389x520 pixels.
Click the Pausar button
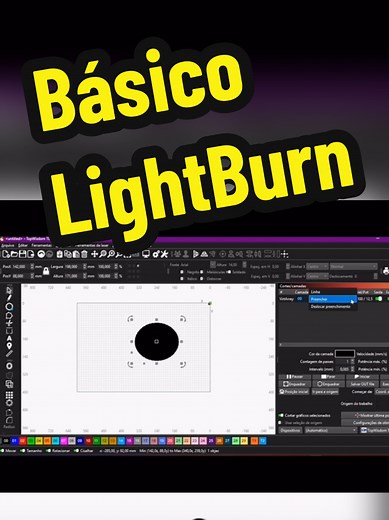click(x=295, y=377)
